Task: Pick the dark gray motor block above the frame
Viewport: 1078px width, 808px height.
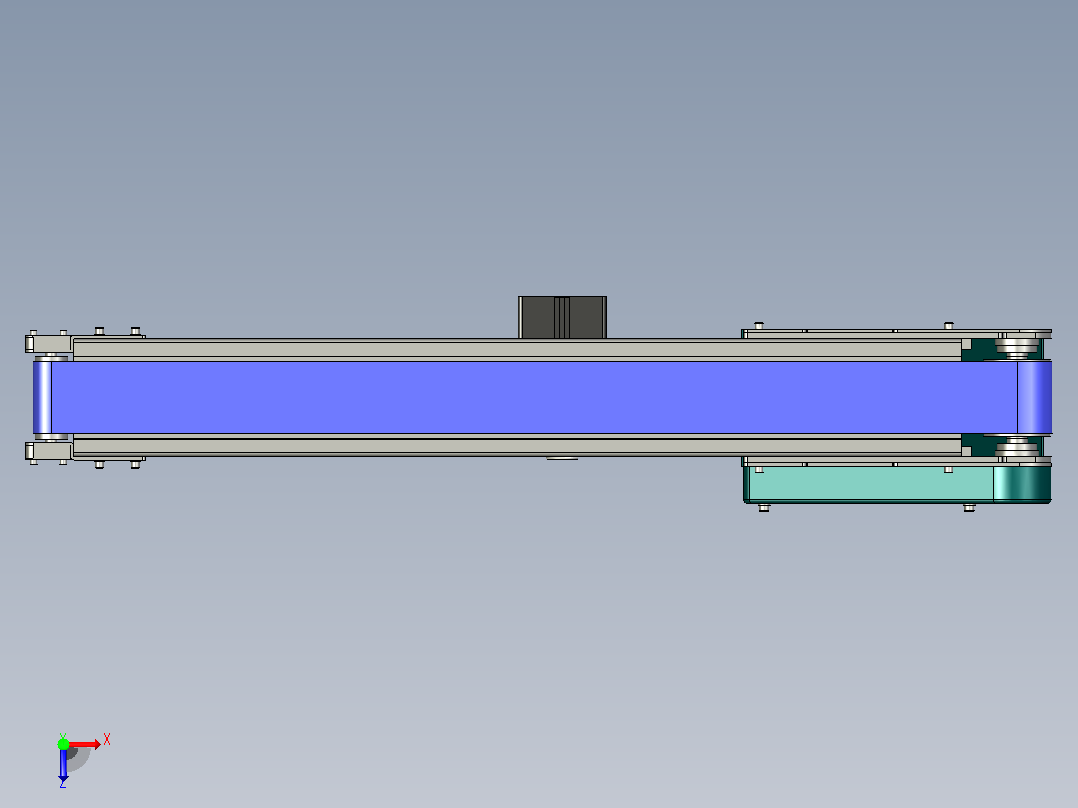Action: [562, 317]
